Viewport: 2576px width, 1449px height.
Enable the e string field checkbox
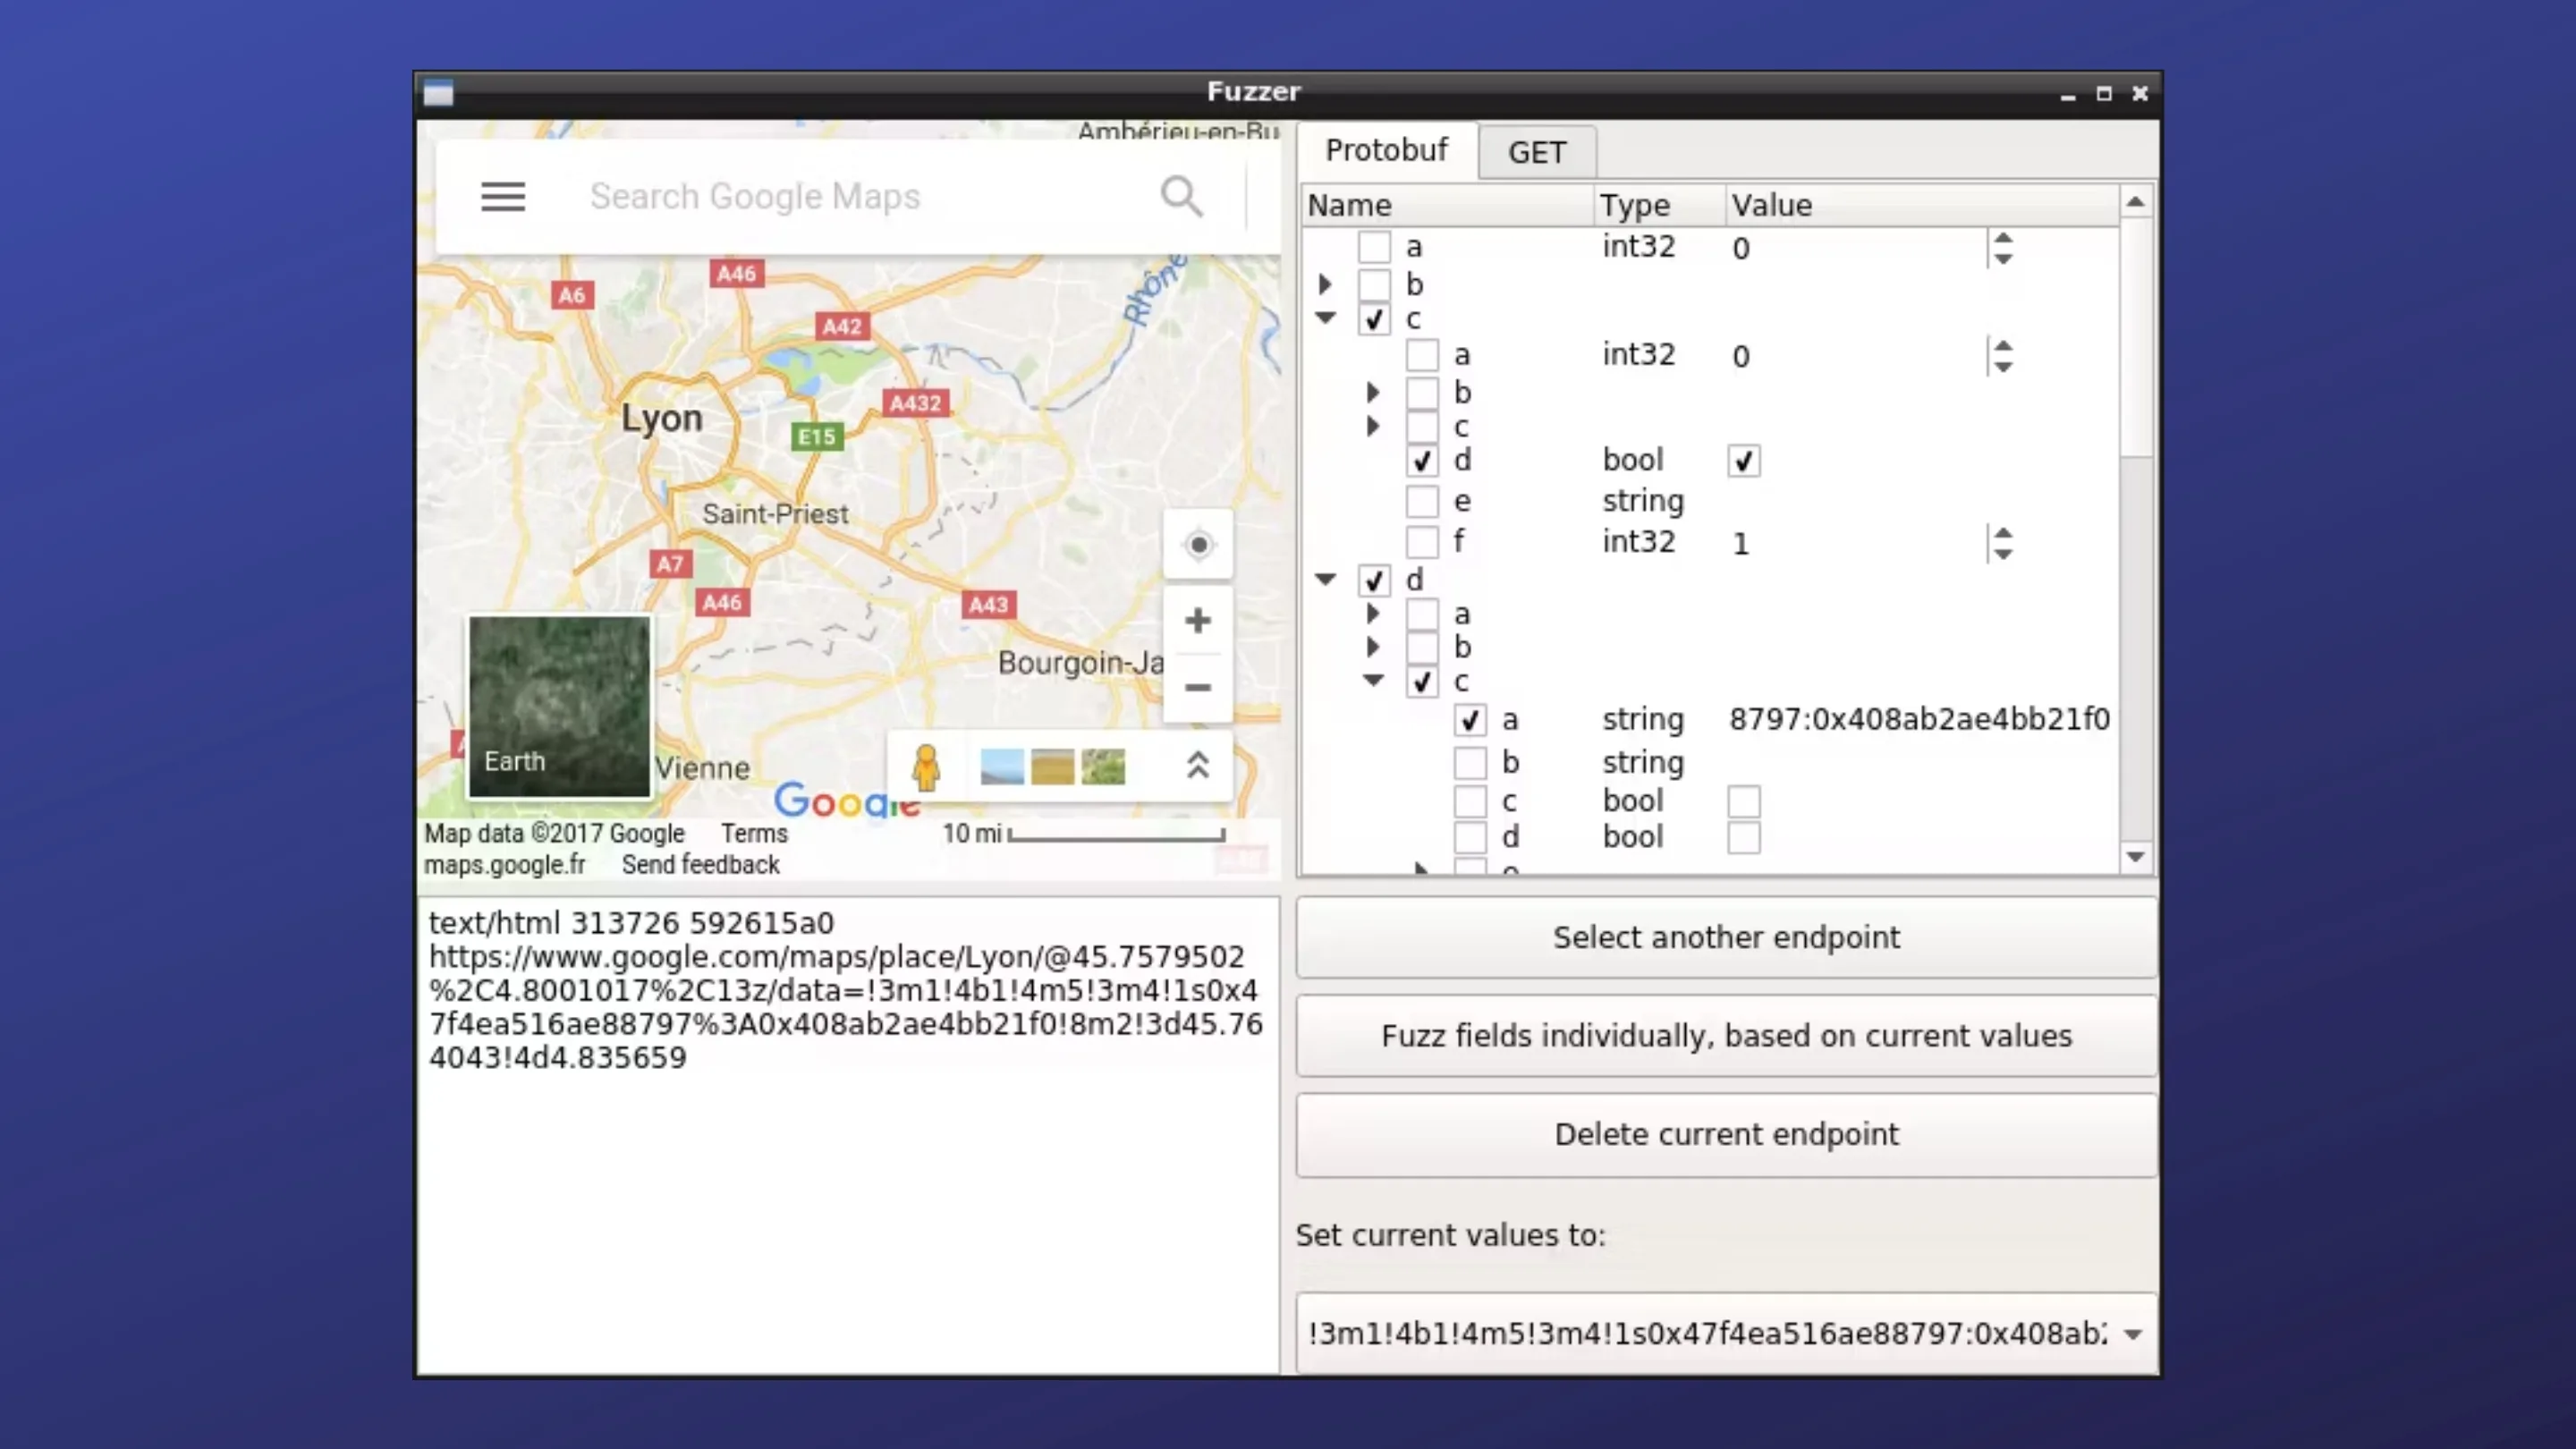tap(1422, 501)
